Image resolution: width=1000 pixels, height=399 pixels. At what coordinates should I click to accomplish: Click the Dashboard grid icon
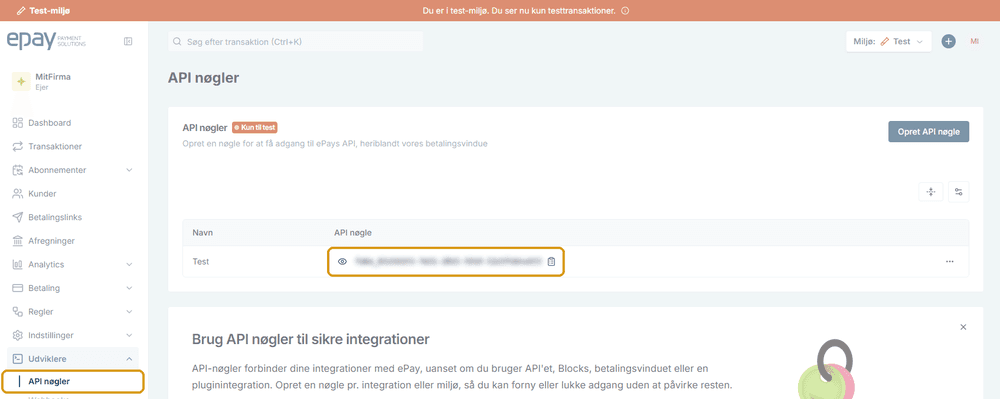(18, 123)
